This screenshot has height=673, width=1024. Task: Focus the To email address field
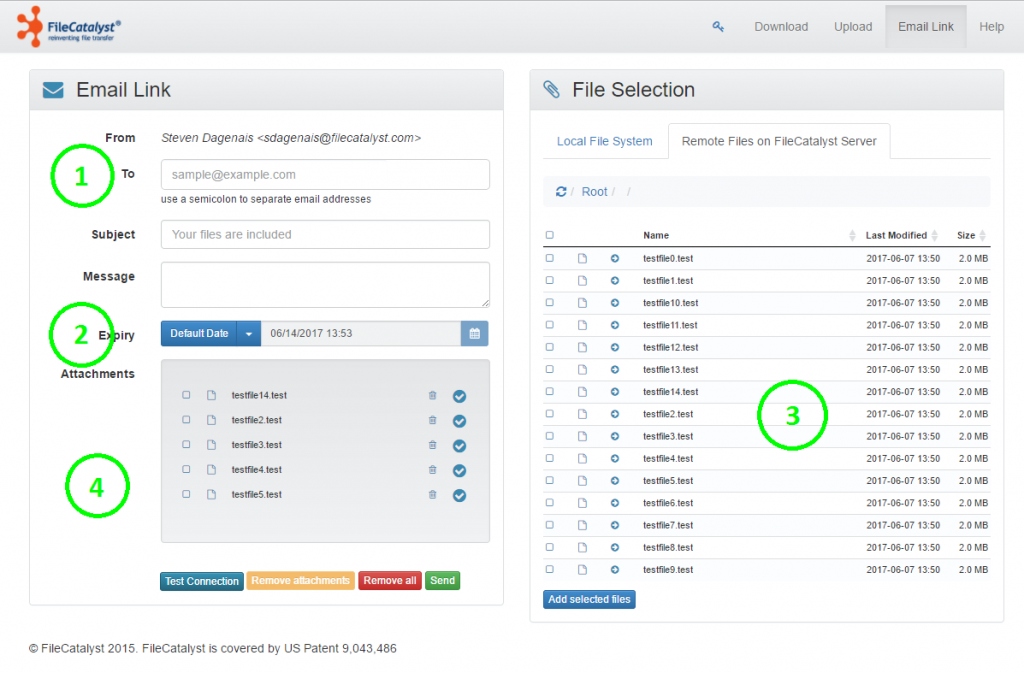(x=325, y=174)
